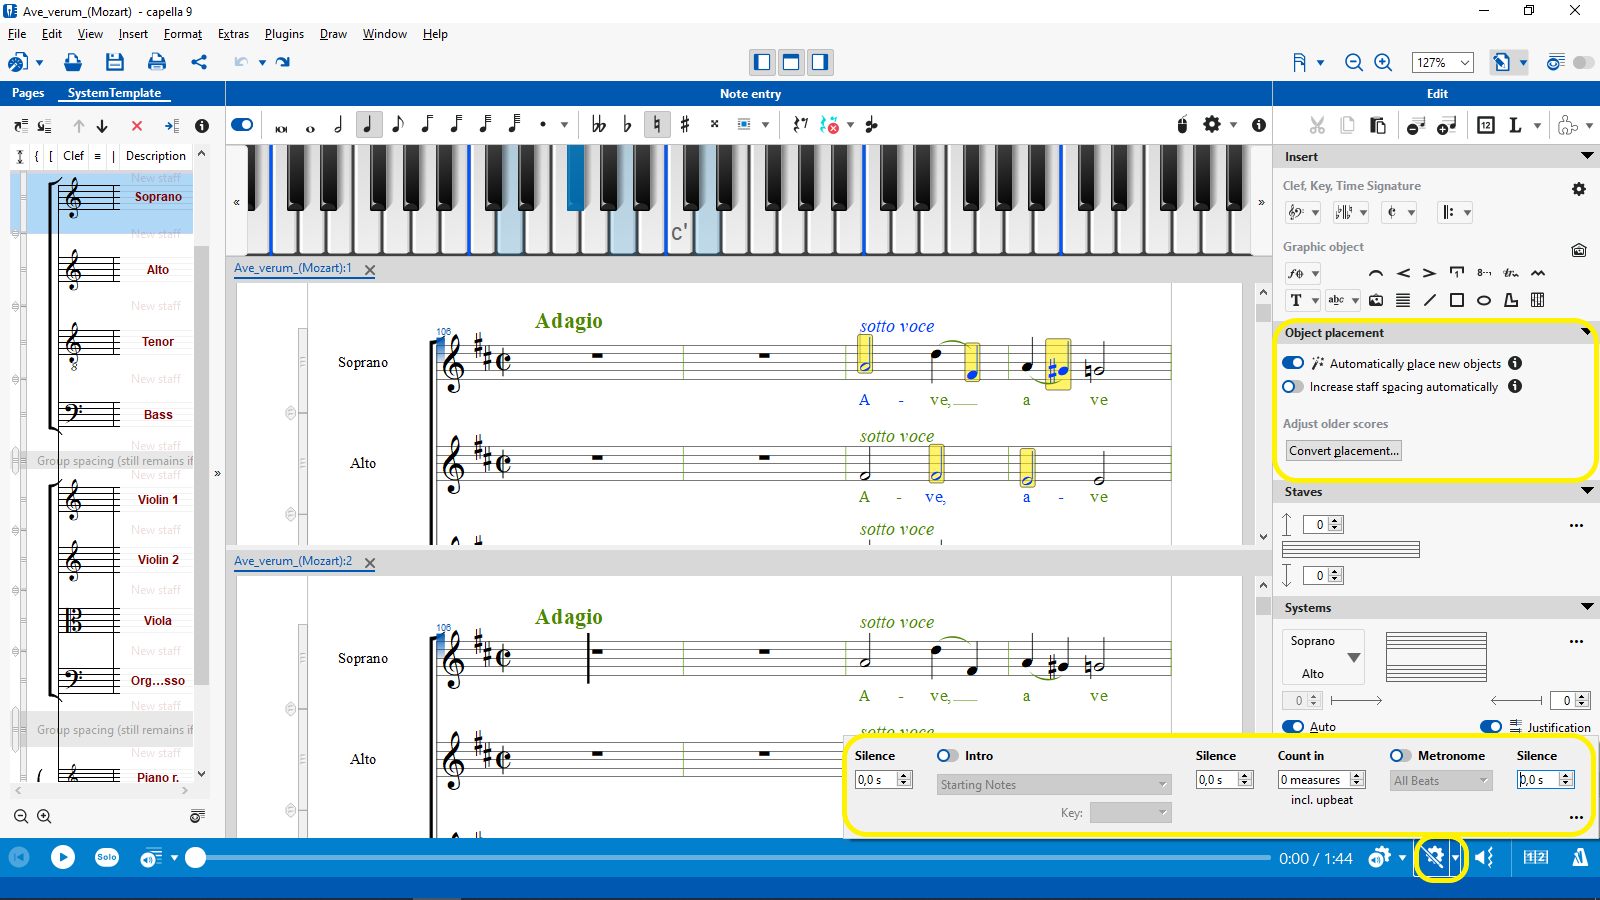Choose the whole note duration
The image size is (1600, 900).
click(x=310, y=127)
